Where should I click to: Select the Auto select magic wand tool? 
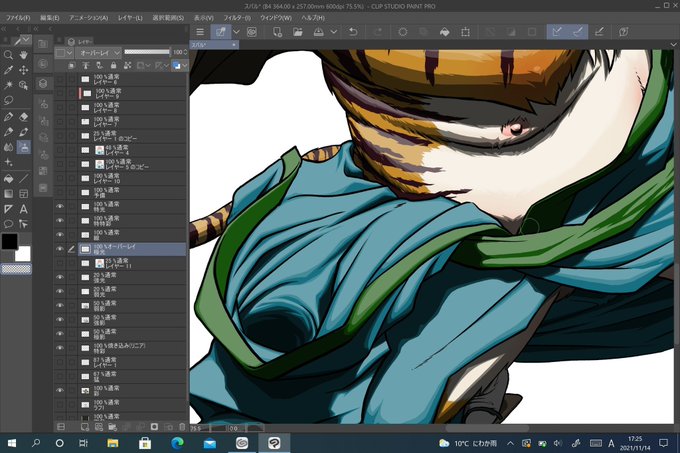[8, 85]
